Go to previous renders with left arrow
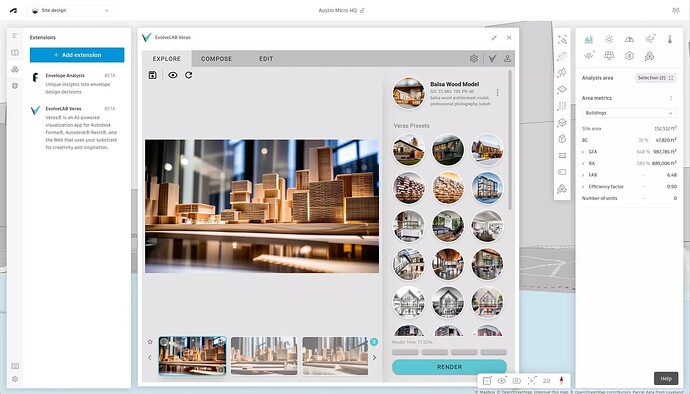 (x=150, y=357)
